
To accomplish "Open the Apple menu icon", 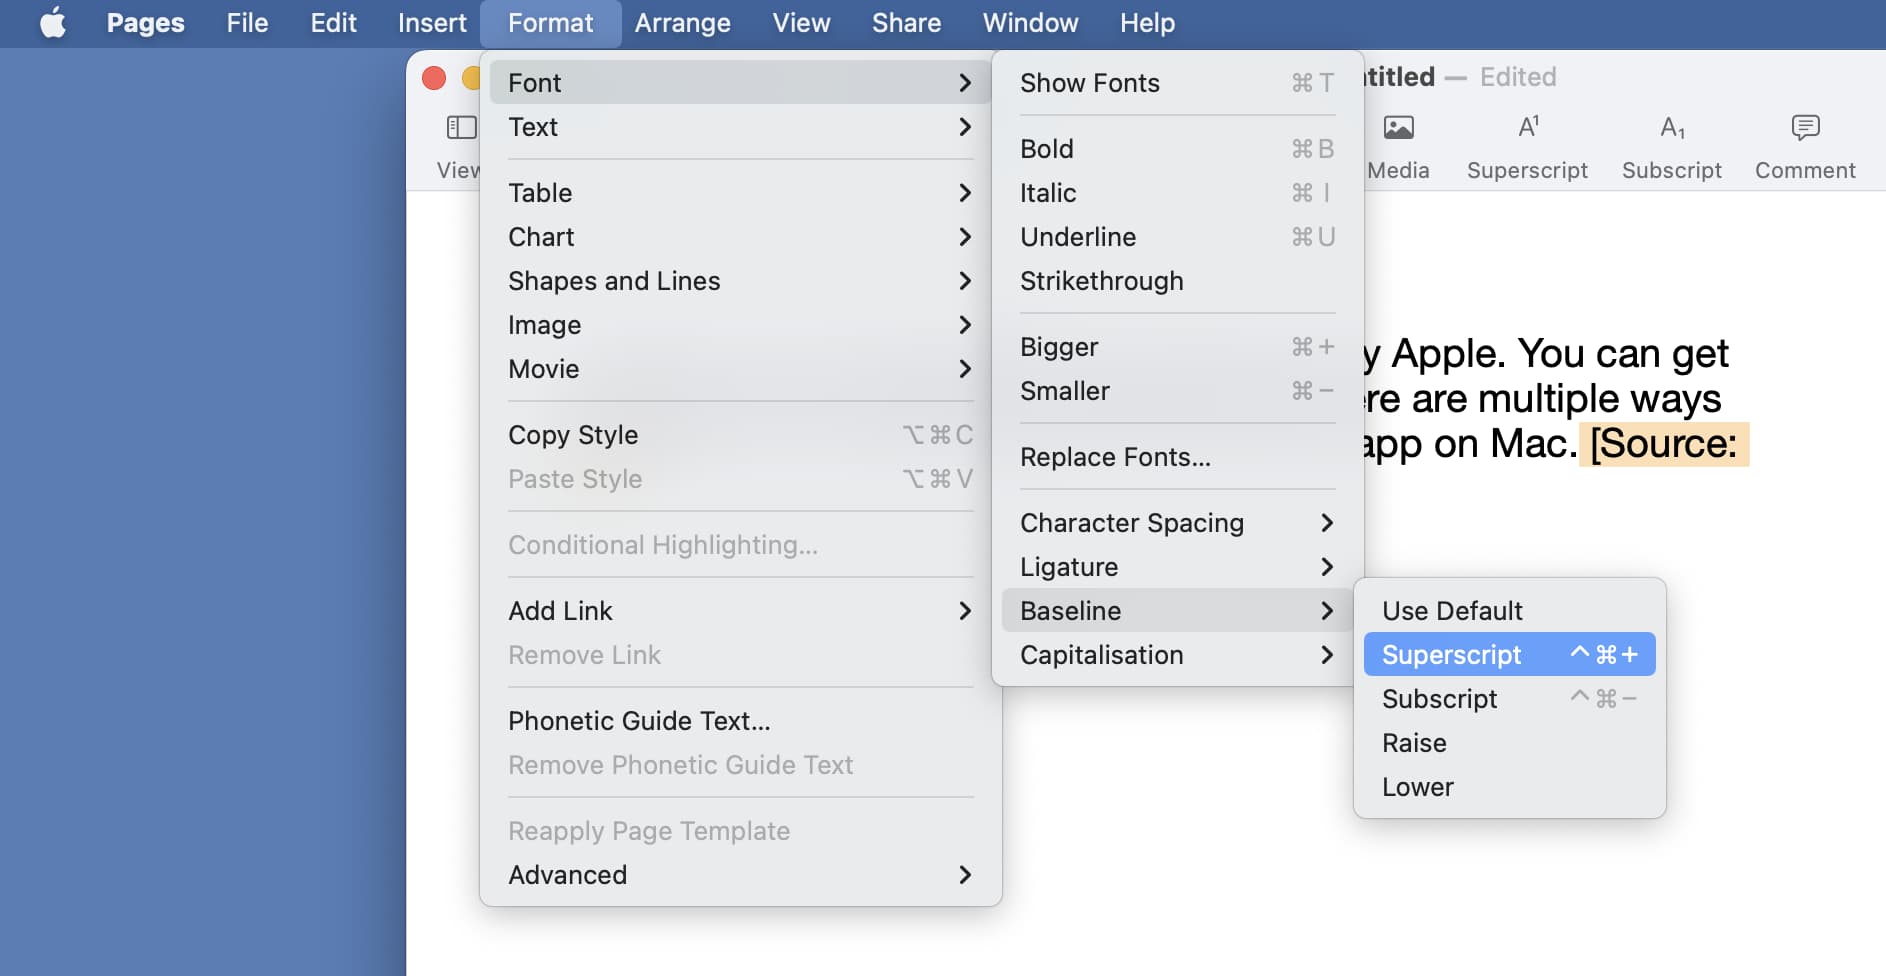I will click(53, 22).
